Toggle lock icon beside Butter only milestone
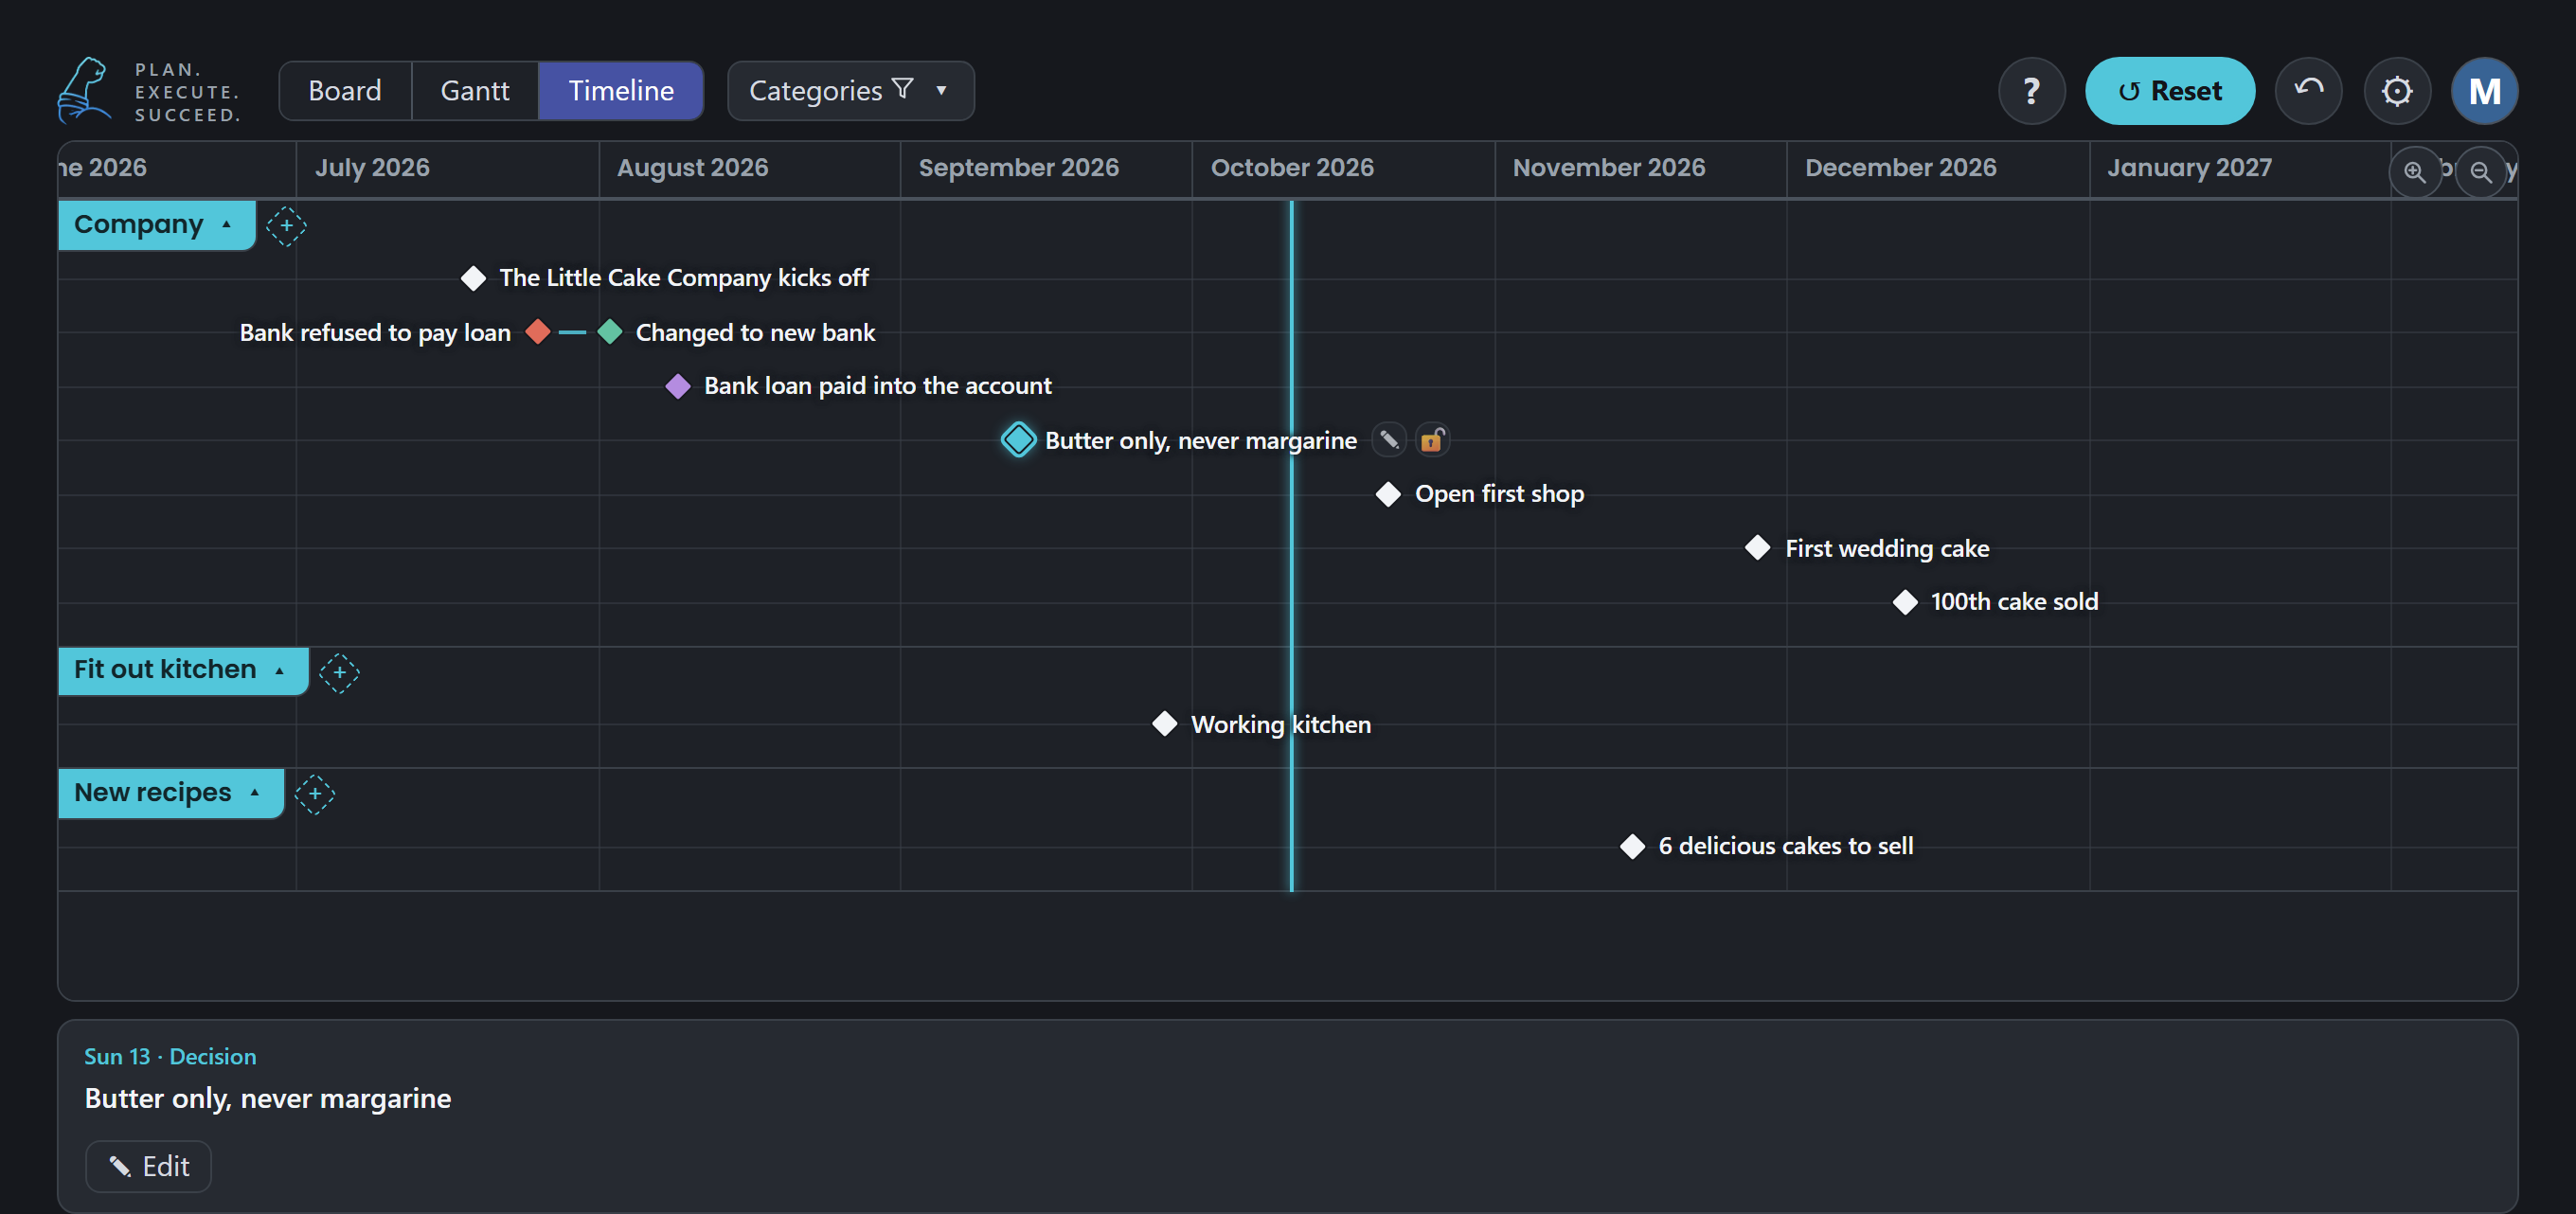Viewport: 2576px width, 1214px height. pos(1432,439)
